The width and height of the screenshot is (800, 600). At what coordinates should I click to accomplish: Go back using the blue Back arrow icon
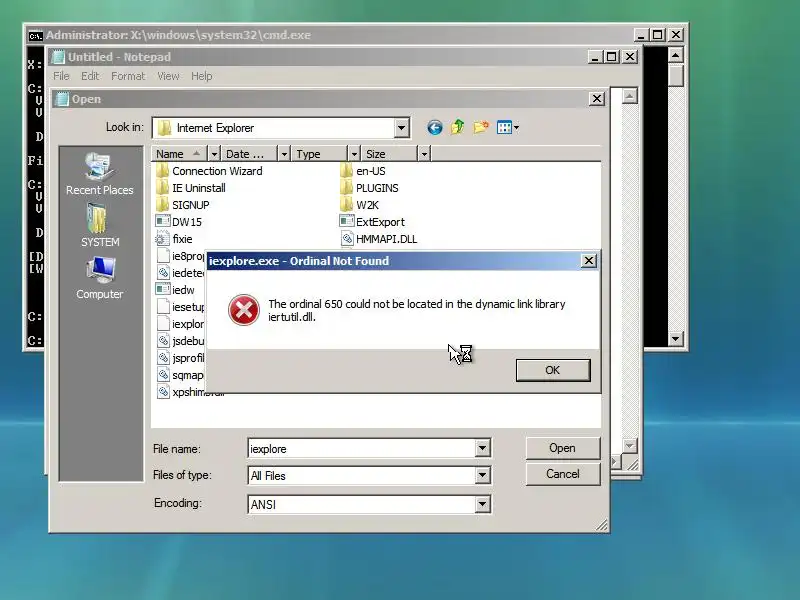pyautogui.click(x=435, y=128)
